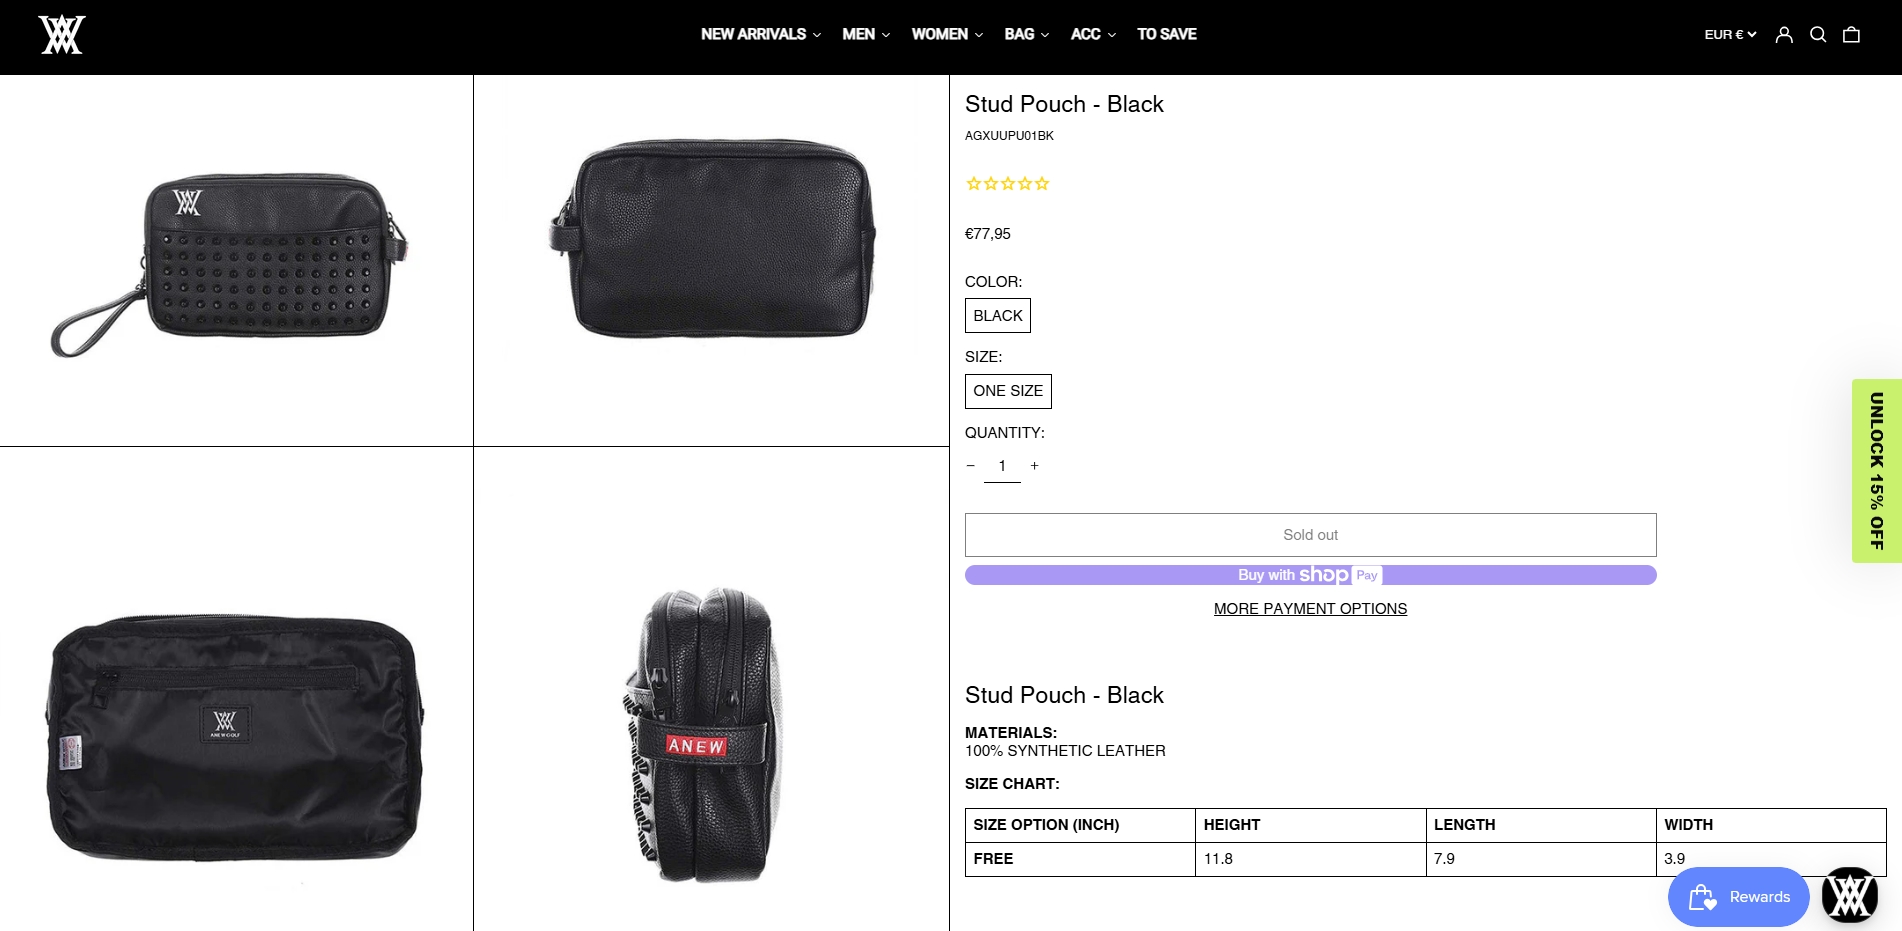This screenshot has height=931, width=1902.
Task: Open the shopping cart icon
Action: (1851, 35)
